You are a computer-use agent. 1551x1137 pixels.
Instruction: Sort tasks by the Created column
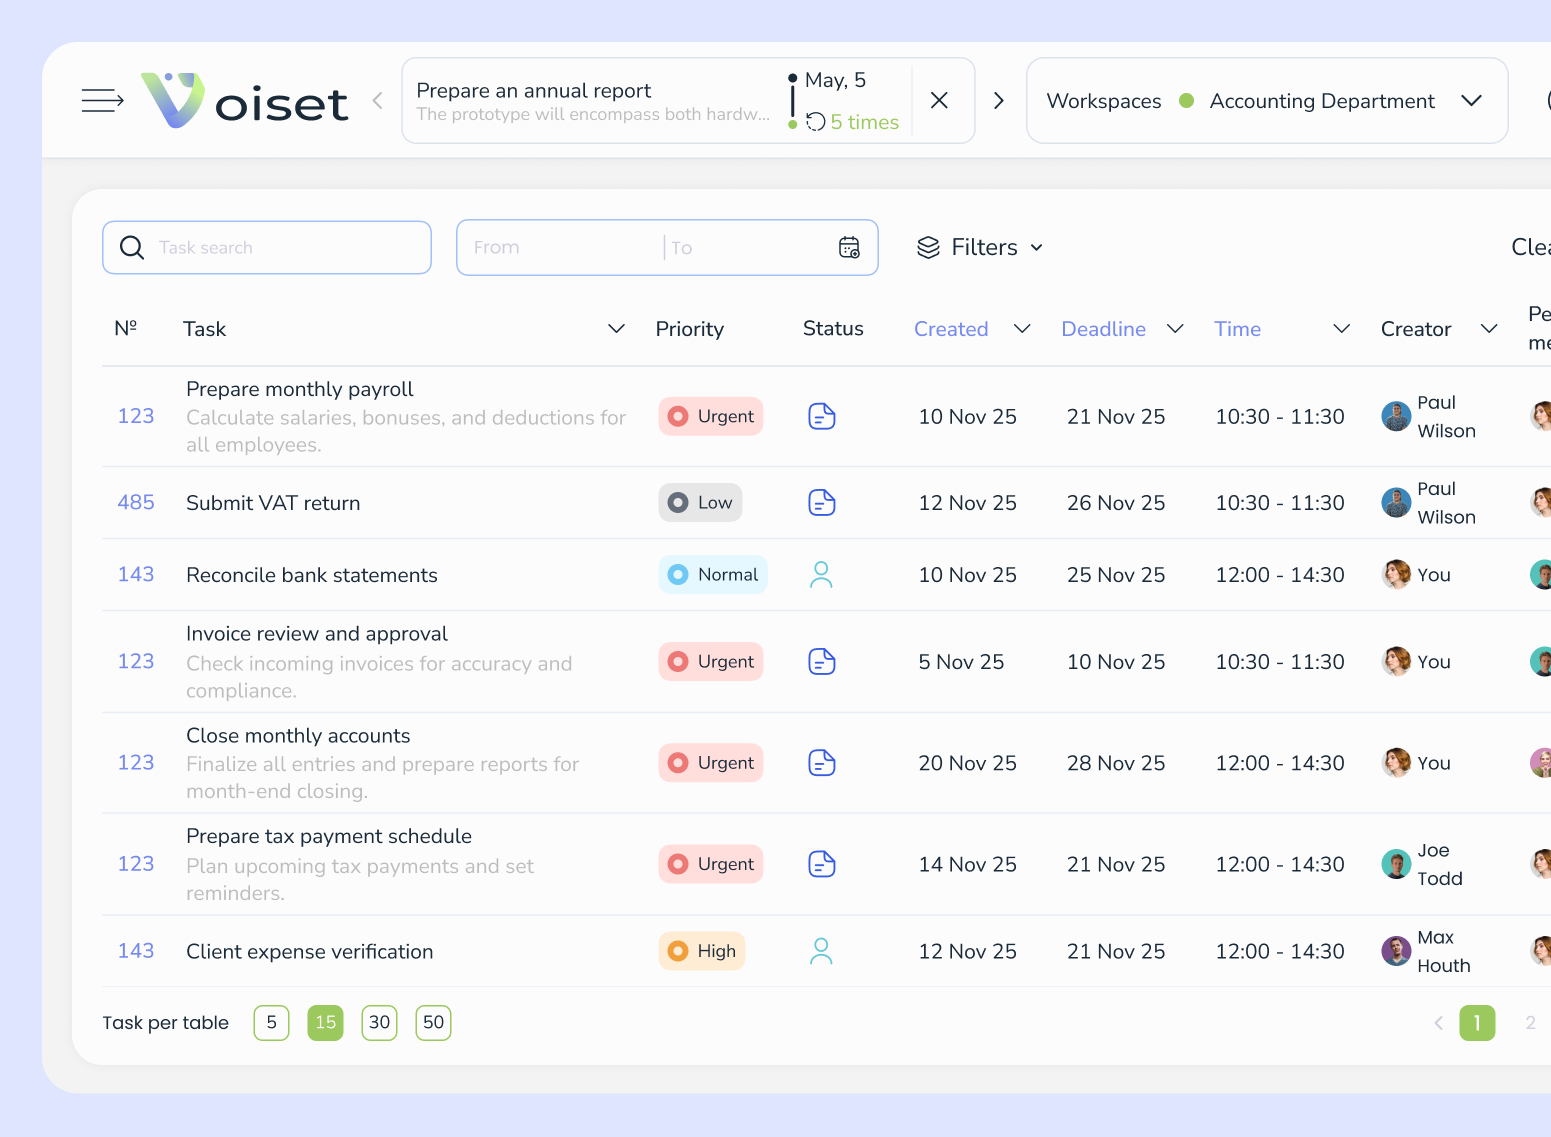point(951,328)
